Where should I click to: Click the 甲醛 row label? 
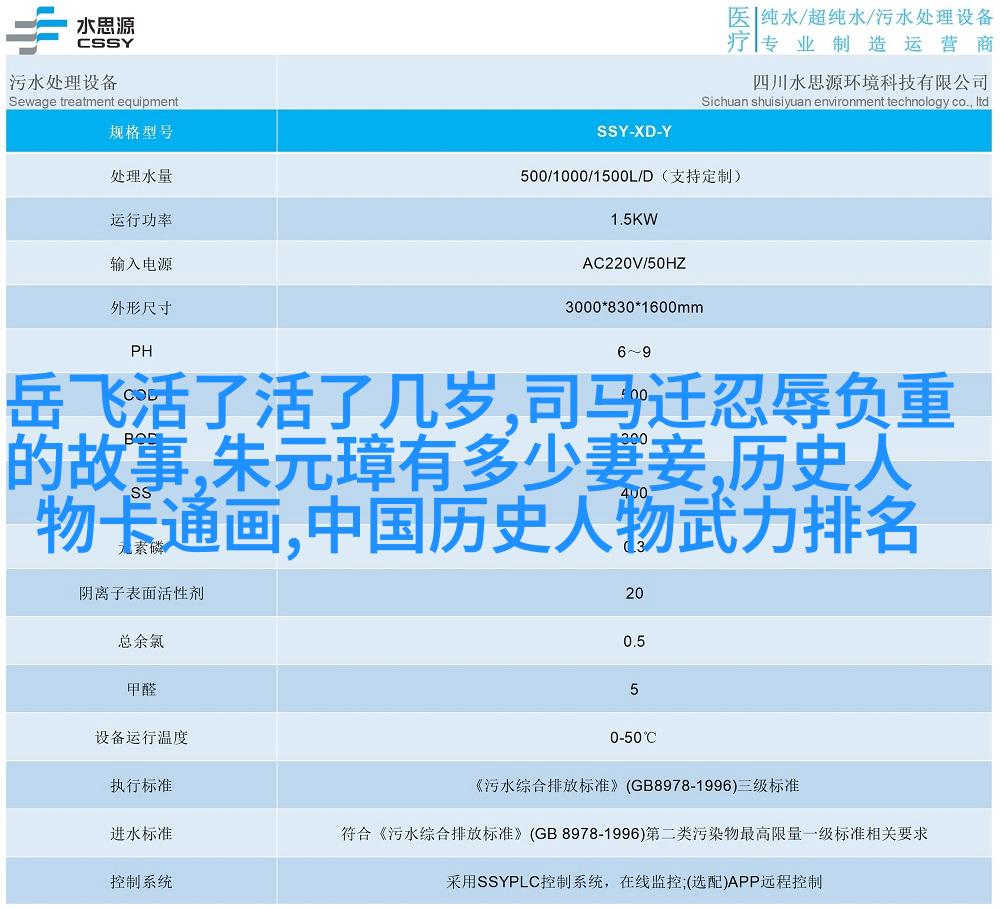click(141, 689)
